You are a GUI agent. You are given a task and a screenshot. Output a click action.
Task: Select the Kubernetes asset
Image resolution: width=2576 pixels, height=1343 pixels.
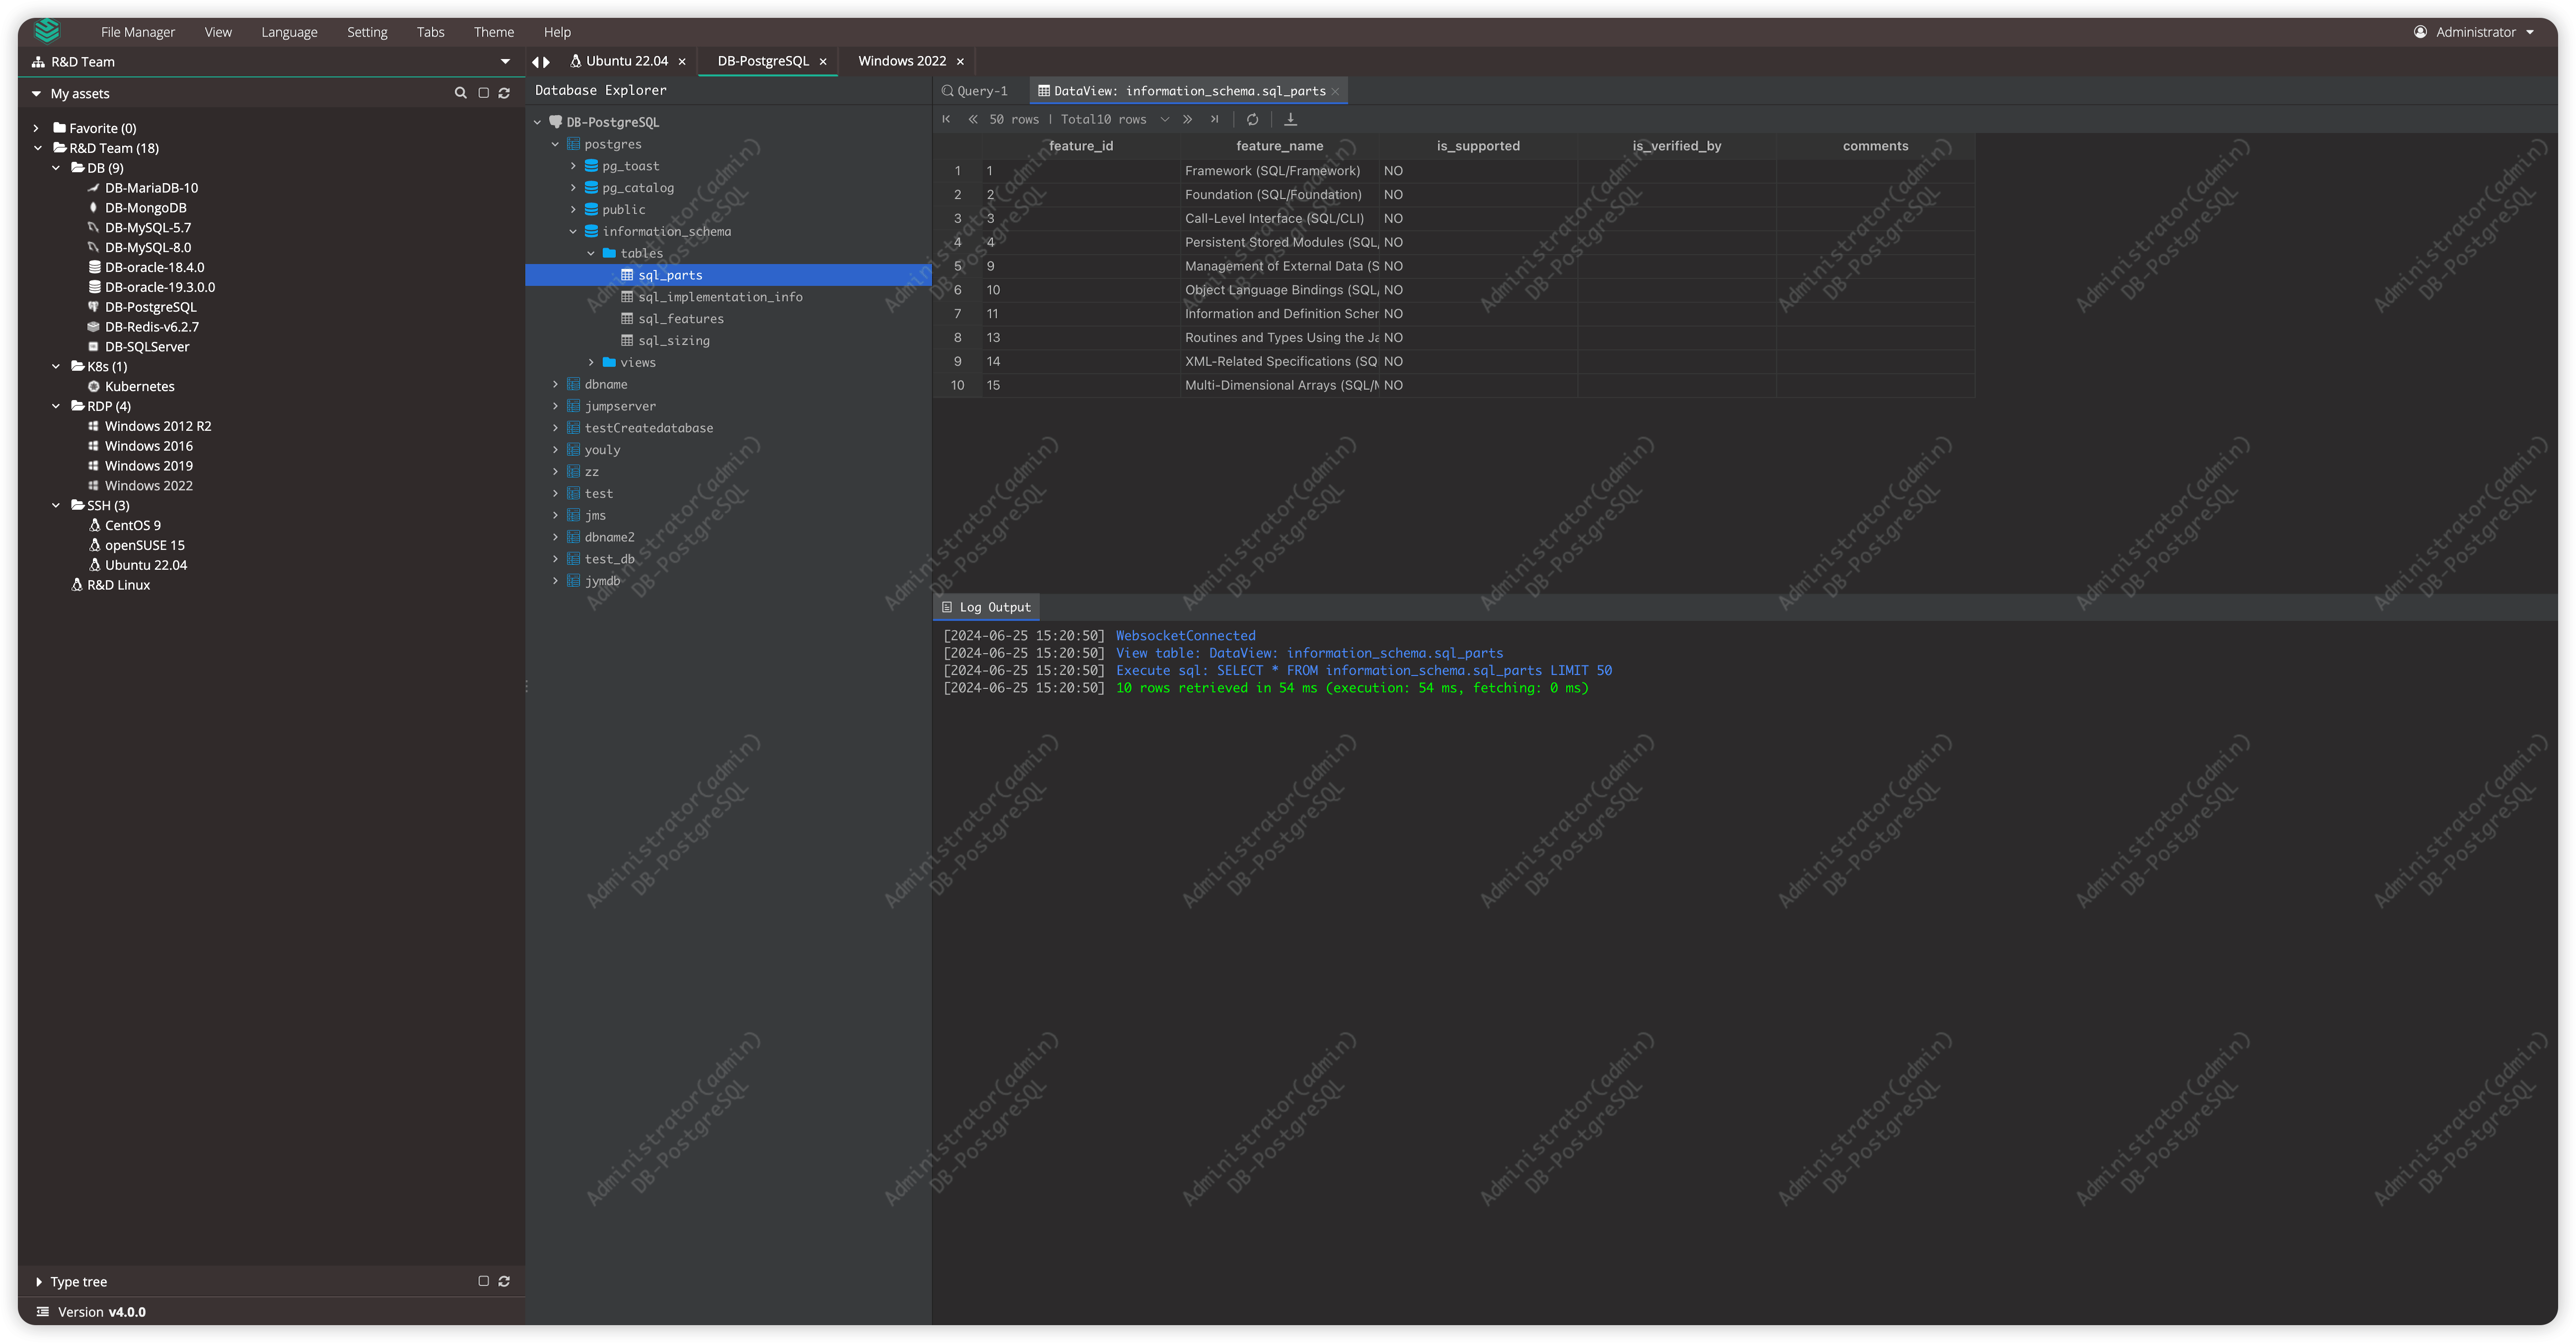tap(140, 386)
